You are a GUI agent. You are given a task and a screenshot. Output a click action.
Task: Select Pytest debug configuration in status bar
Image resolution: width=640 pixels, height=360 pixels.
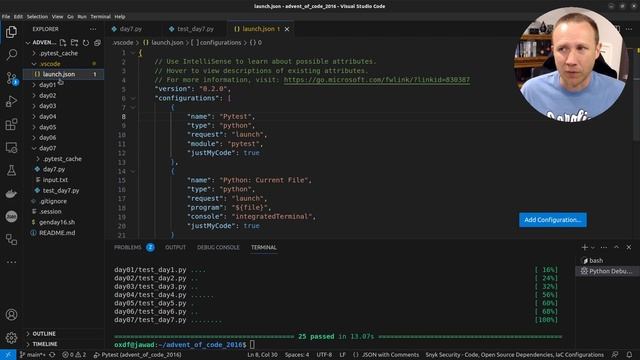[138, 355]
